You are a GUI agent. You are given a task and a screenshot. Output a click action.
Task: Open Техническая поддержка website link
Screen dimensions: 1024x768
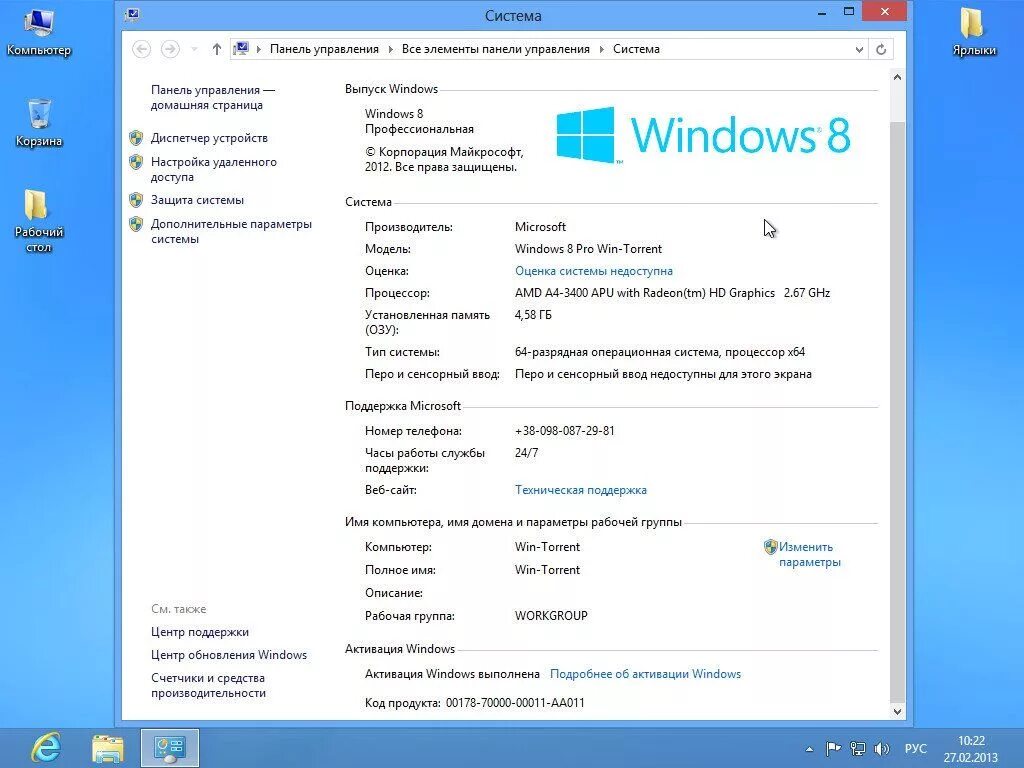tap(581, 490)
